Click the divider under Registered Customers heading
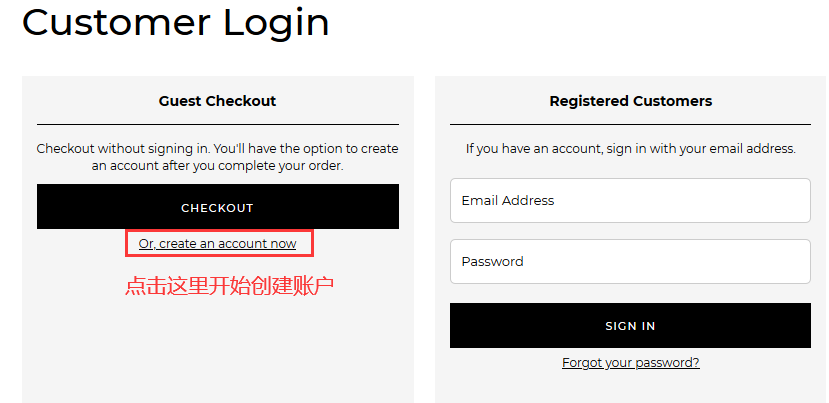The width and height of the screenshot is (829, 403). 630,124
